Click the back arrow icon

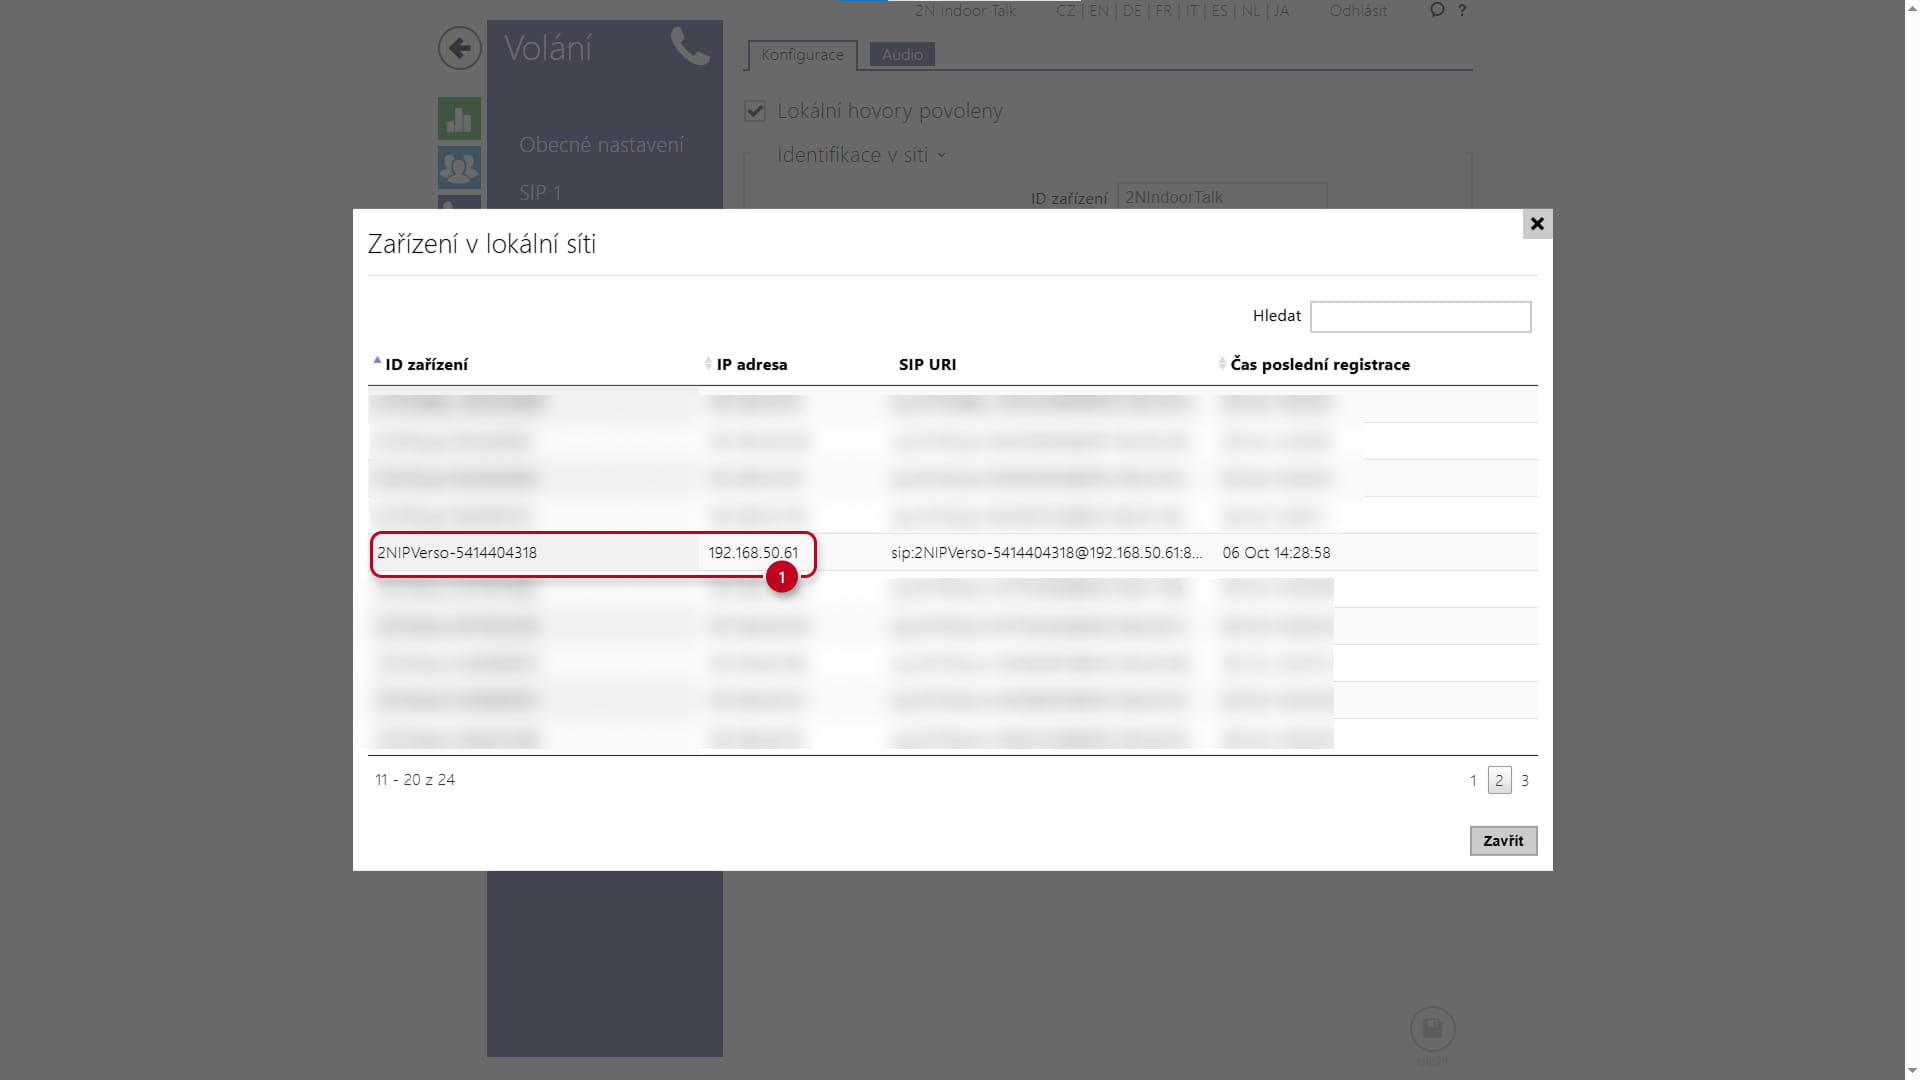pos(459,48)
